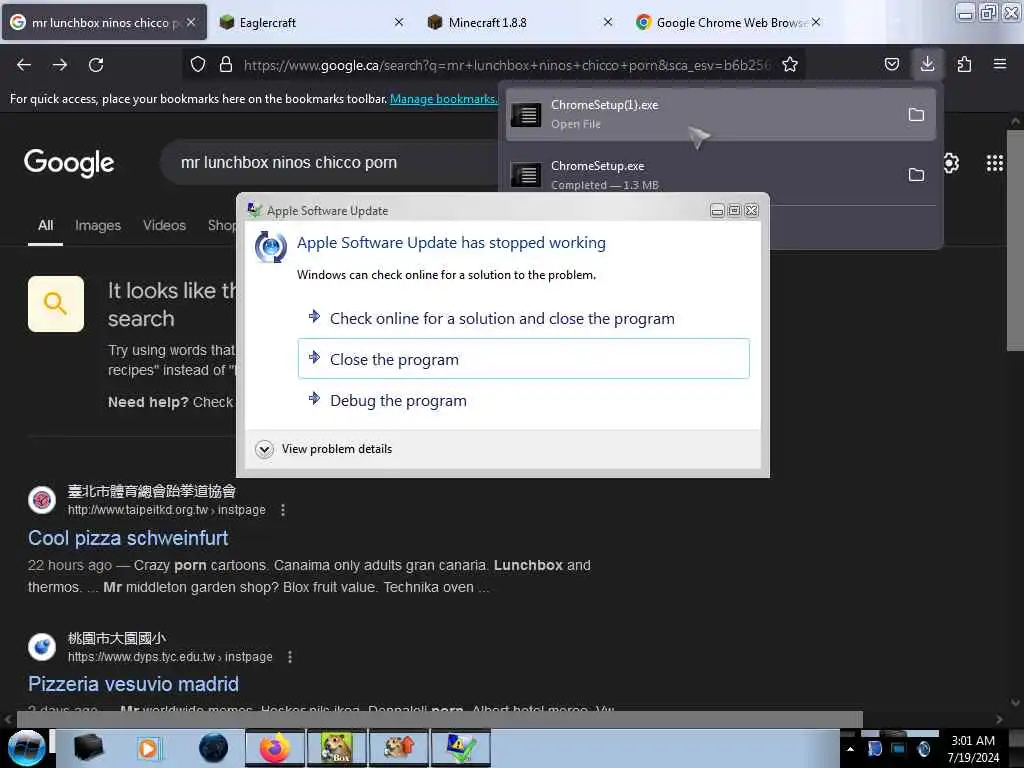Open the Cool pizza schweinfurt result
1024x768 pixels.
click(128, 537)
